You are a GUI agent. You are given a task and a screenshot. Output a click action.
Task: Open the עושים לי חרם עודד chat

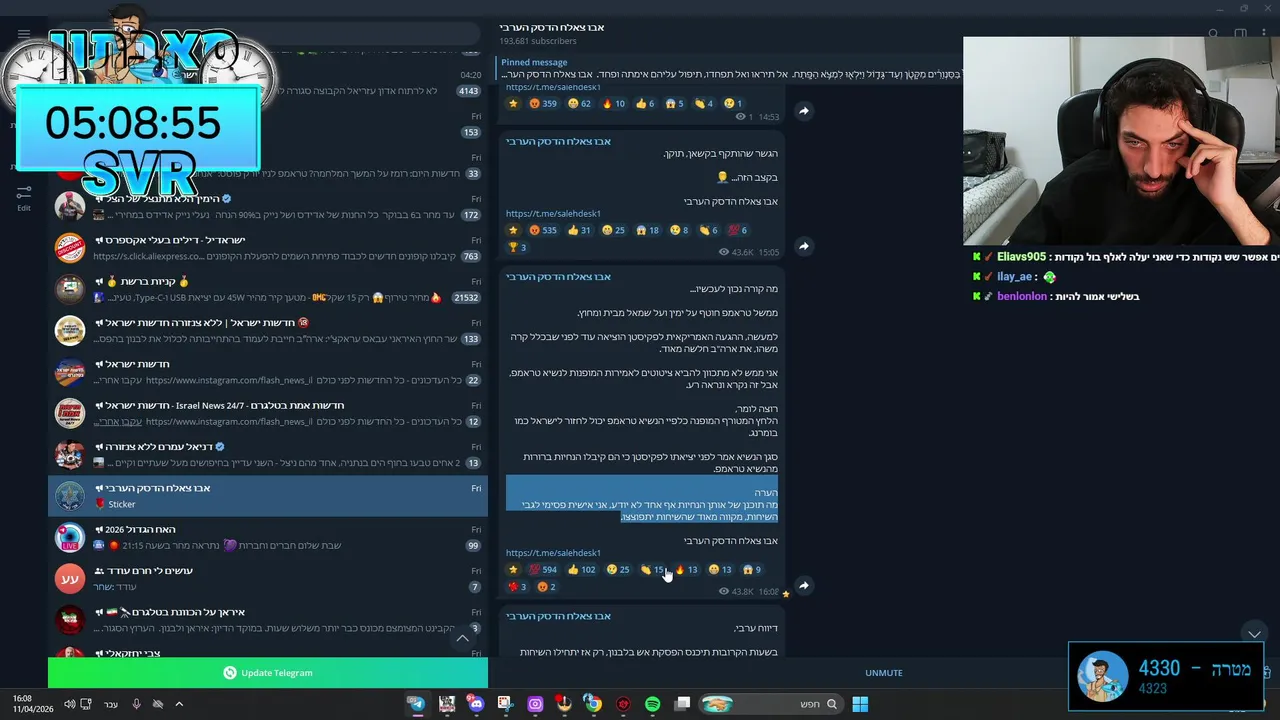coord(268,578)
